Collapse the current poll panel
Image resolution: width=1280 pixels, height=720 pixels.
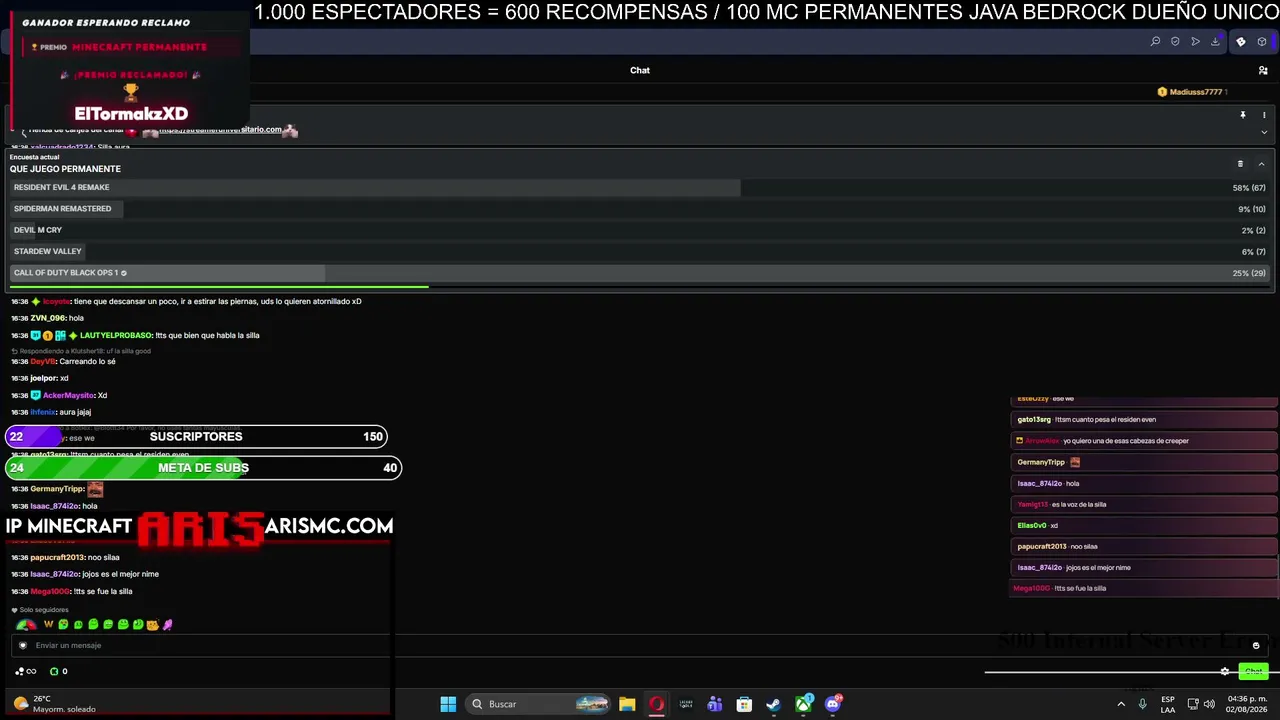pos(1261,164)
